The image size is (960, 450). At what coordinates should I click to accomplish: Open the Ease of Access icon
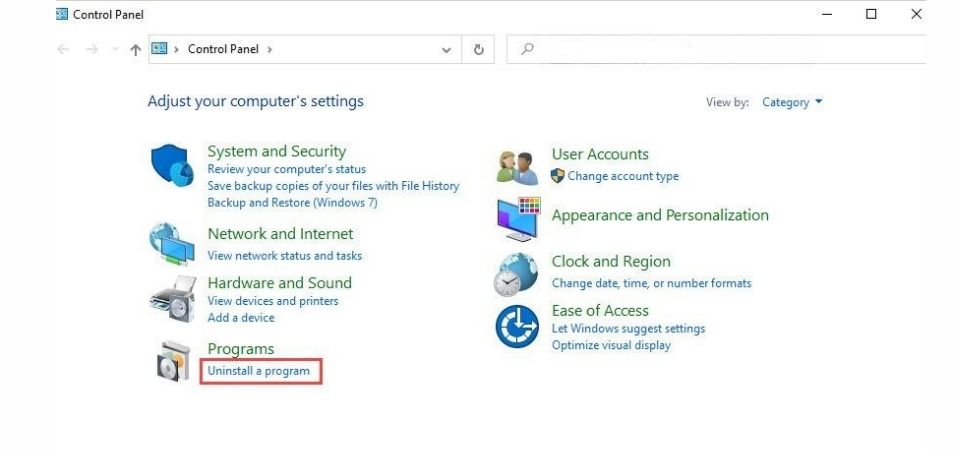coord(517,326)
